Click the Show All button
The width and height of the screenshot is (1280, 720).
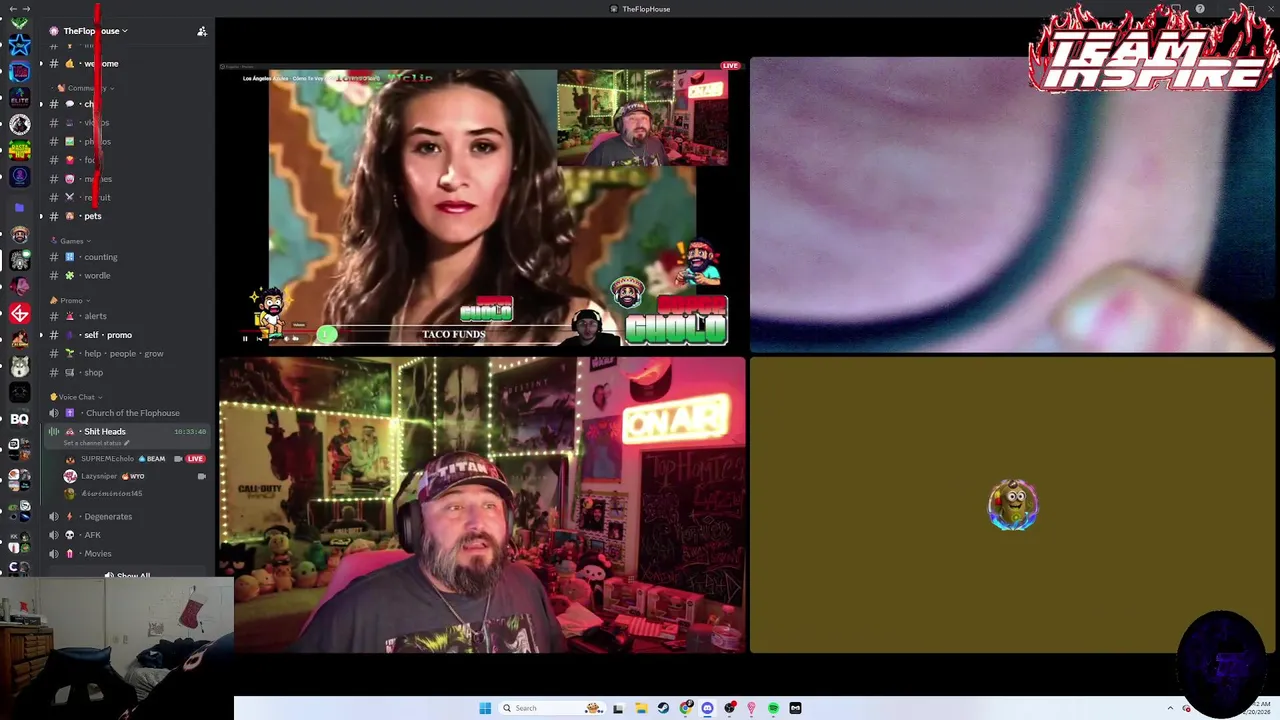click(127, 576)
